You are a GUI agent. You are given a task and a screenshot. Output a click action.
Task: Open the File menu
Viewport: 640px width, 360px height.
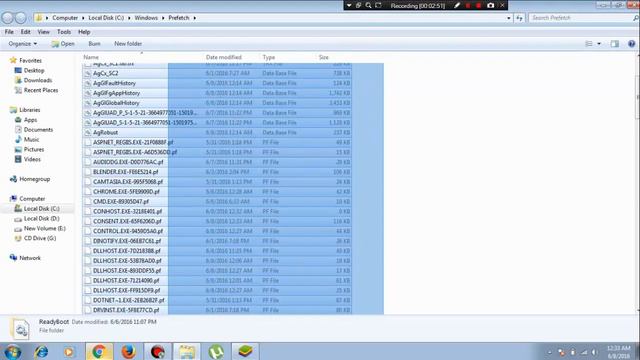pyautogui.click(x=9, y=32)
